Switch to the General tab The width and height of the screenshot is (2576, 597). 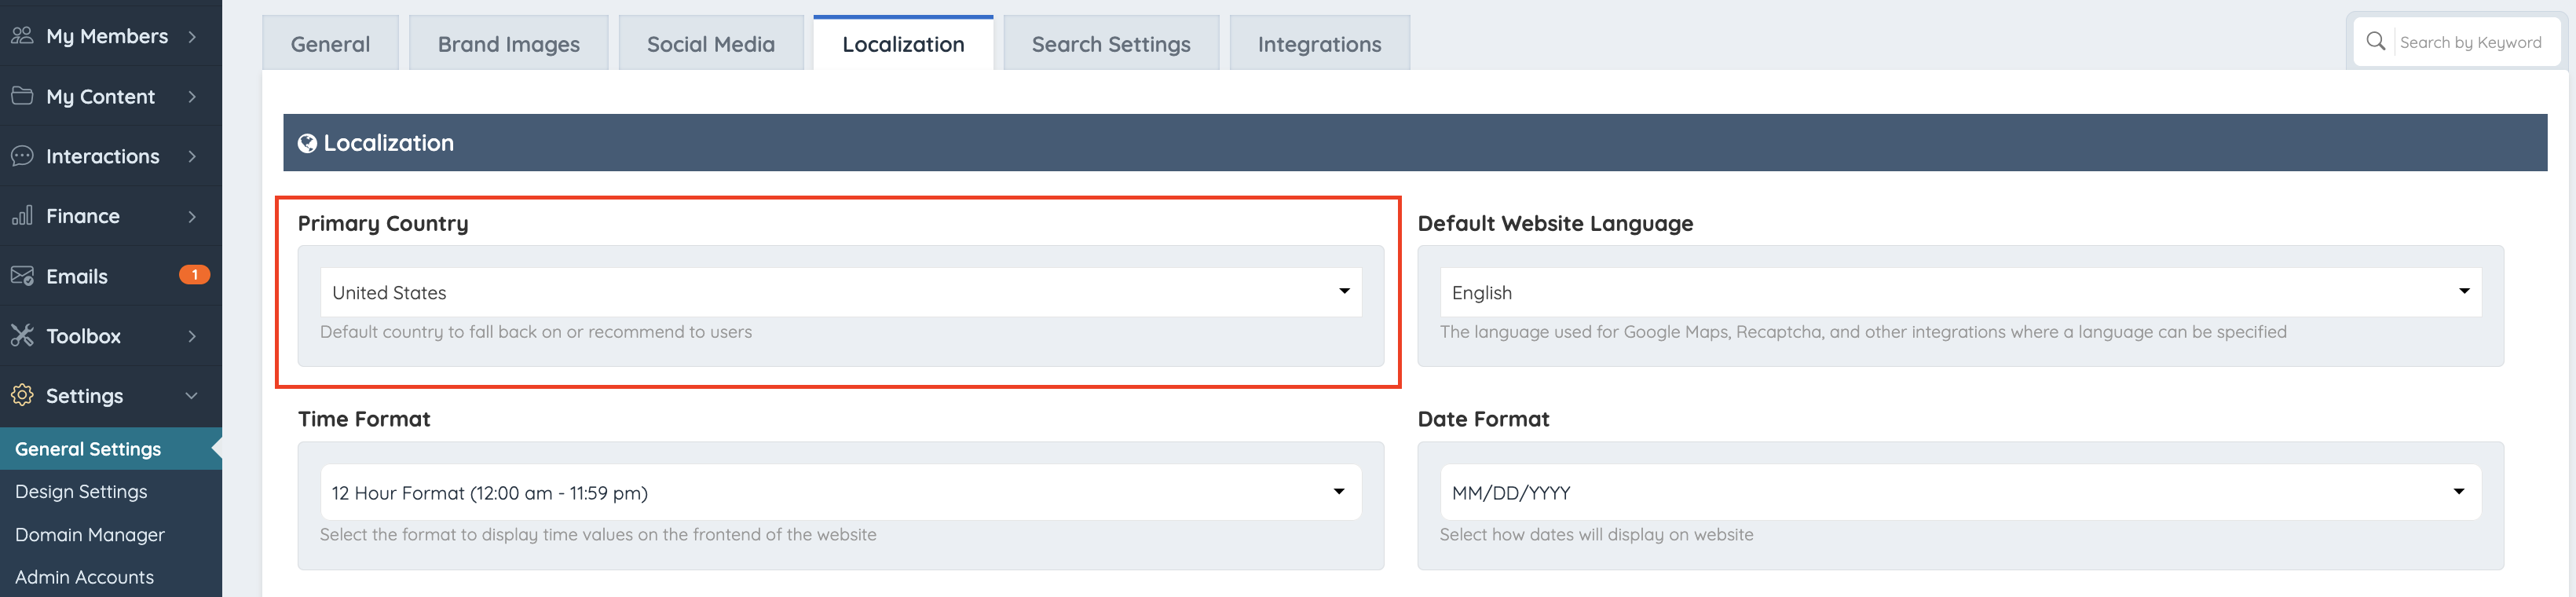[x=330, y=44]
